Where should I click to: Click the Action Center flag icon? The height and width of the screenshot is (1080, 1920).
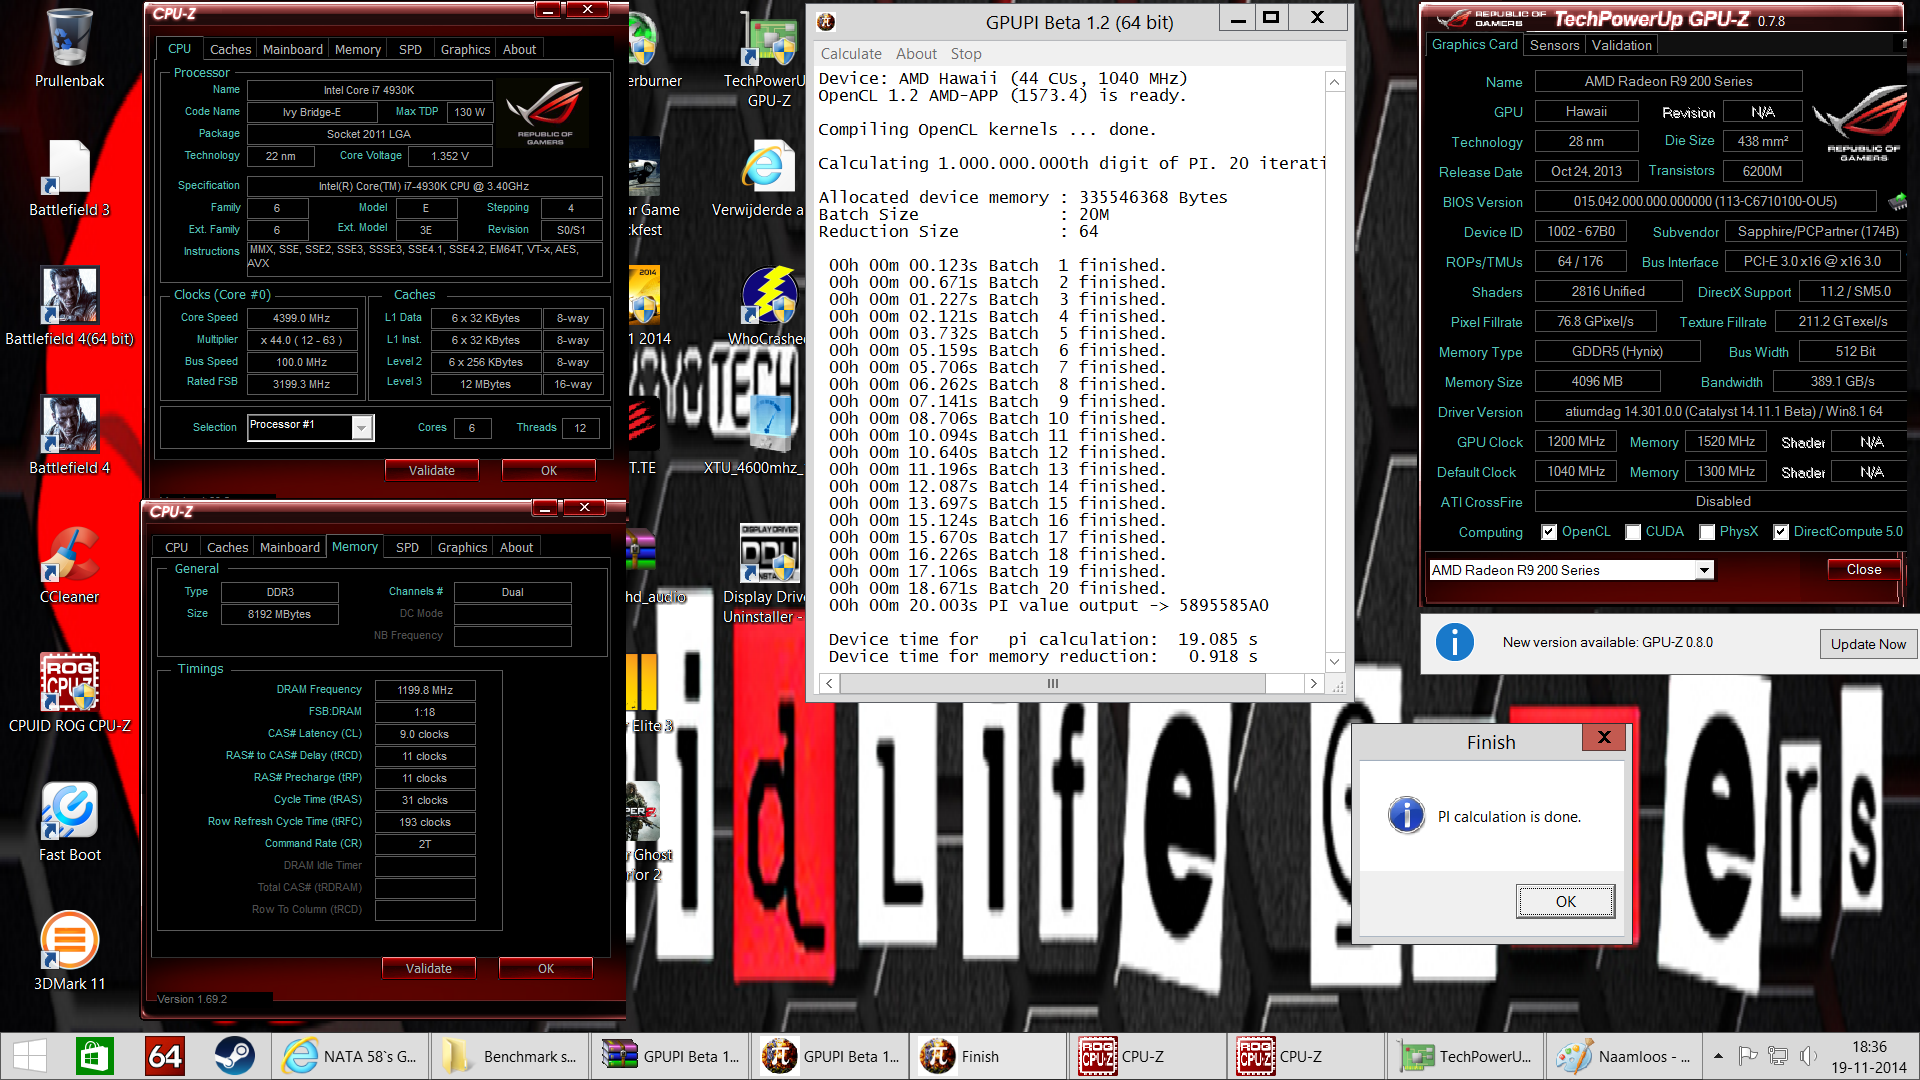[x=1748, y=1055]
